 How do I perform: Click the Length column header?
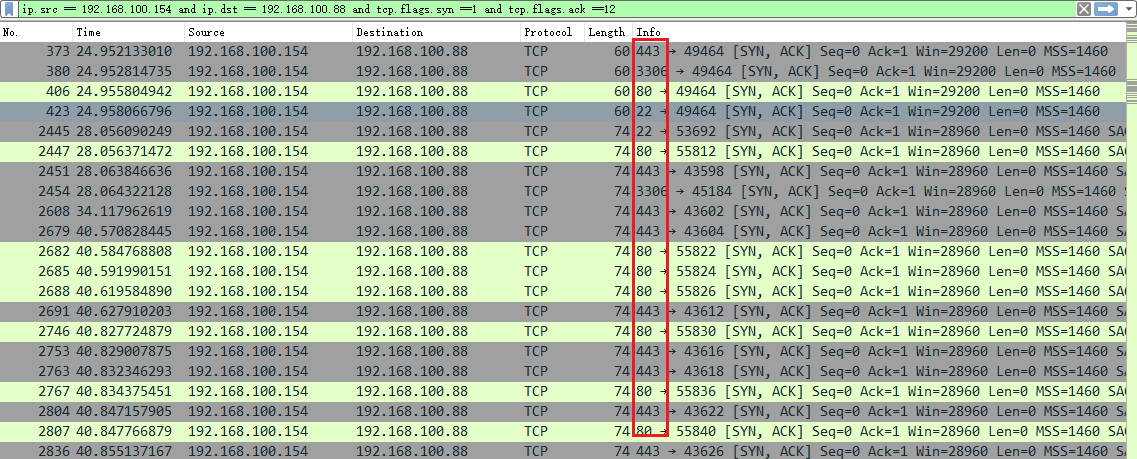tap(607, 33)
